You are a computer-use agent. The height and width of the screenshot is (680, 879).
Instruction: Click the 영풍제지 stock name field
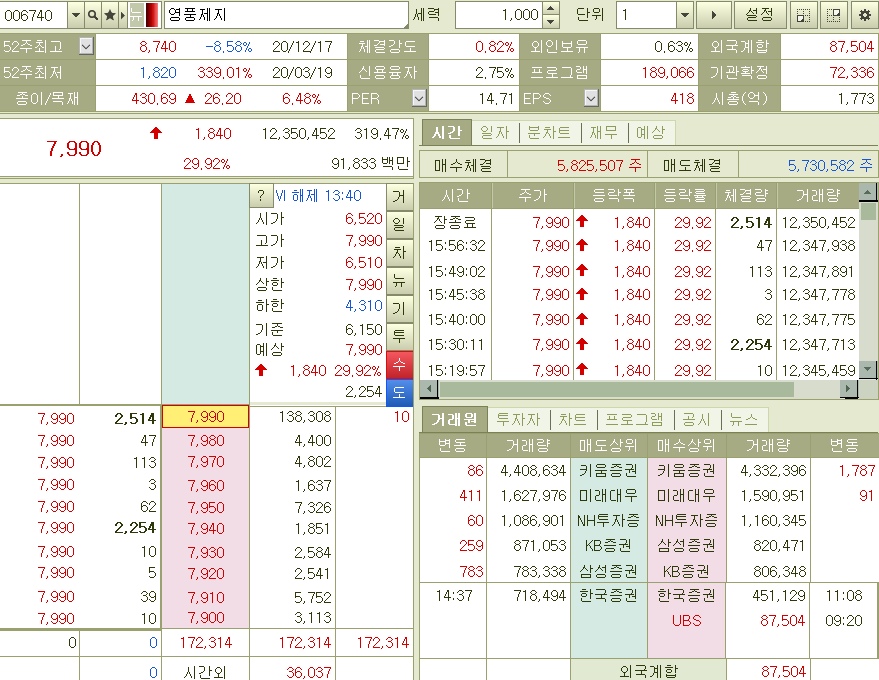(285, 15)
